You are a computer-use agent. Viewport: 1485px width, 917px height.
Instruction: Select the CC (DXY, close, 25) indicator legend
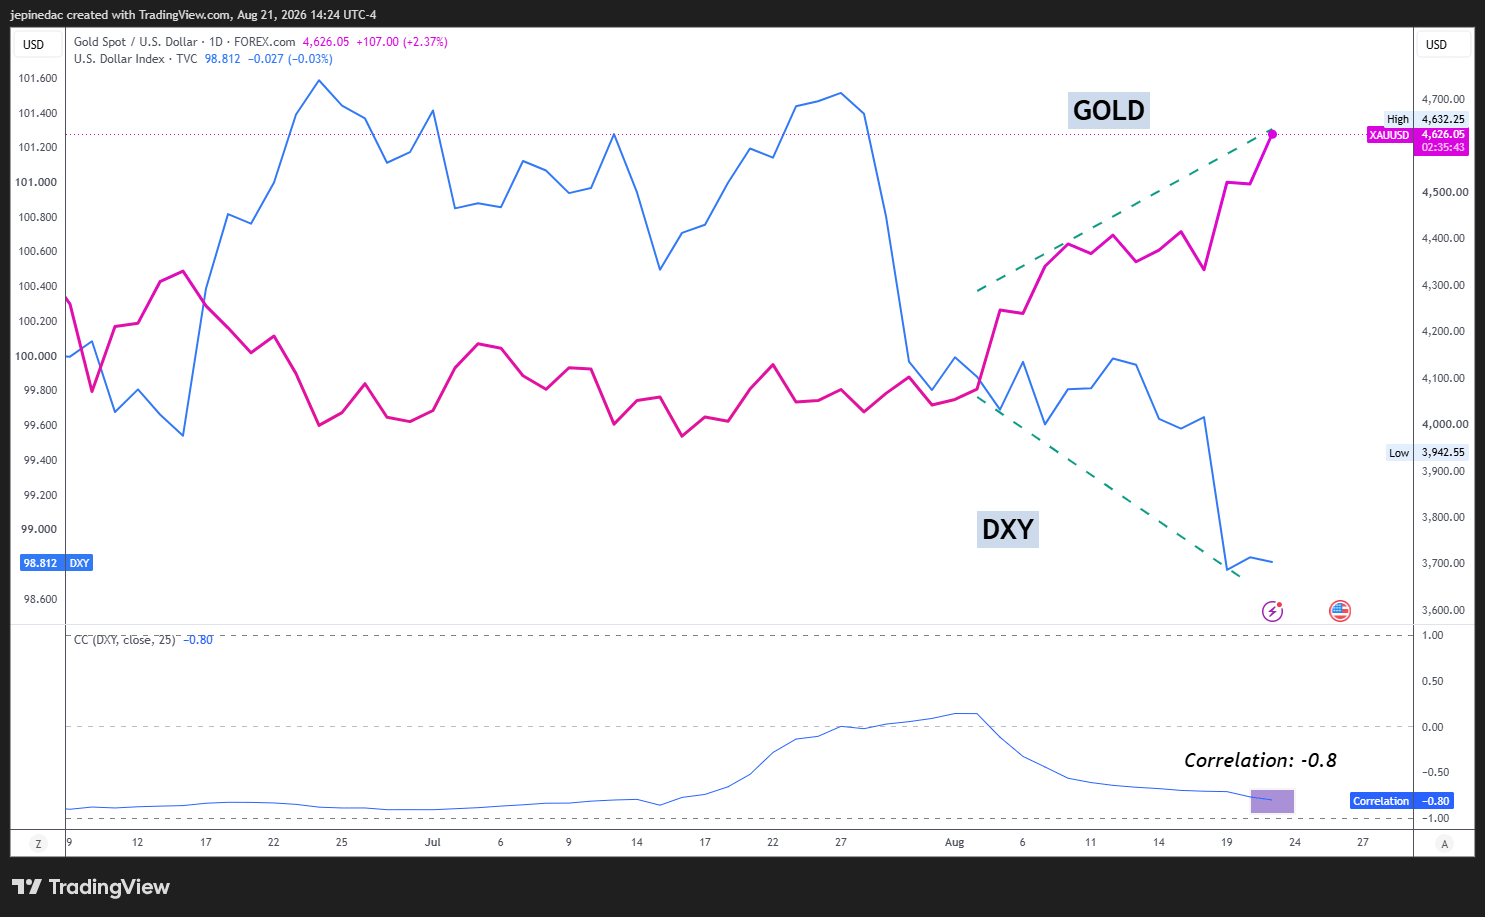pos(125,640)
